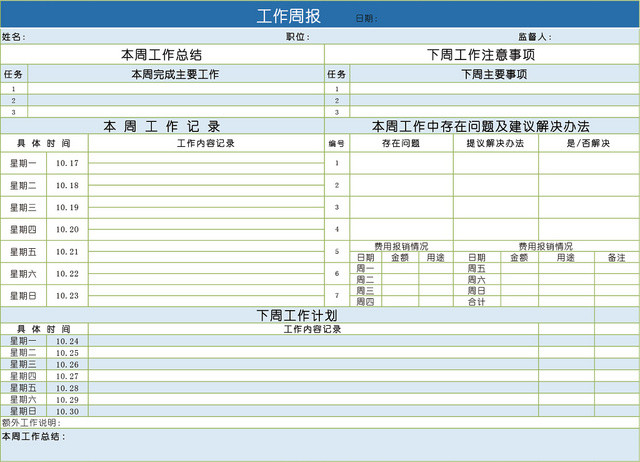The image size is (640, 462).
Task: Select the 职位: field label
Action: (298, 37)
